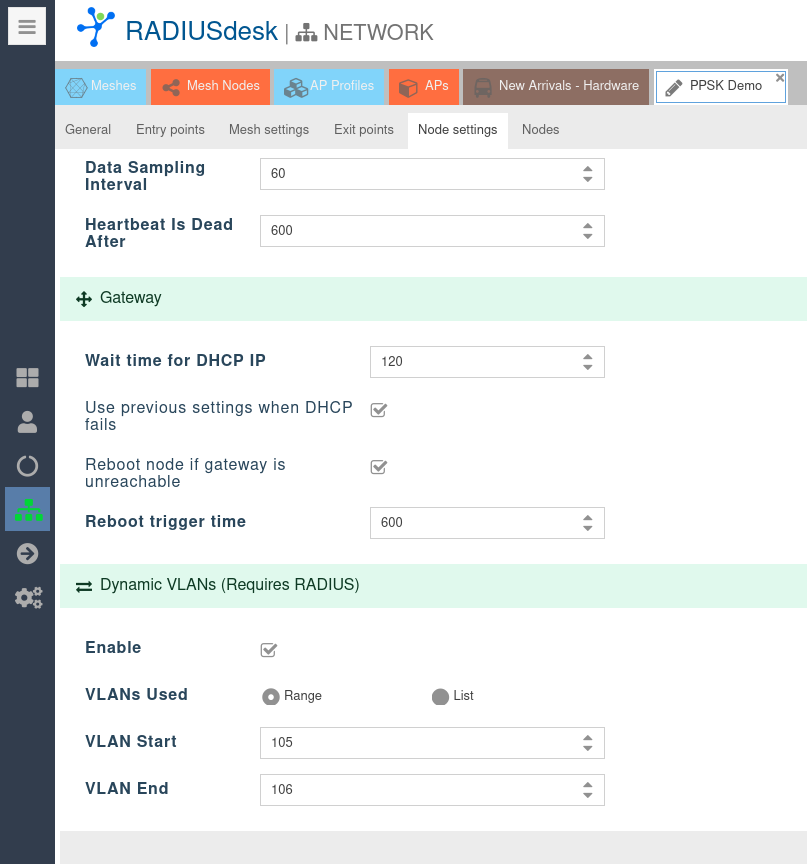Open the dashboard grid icon in sidebar

click(27, 378)
